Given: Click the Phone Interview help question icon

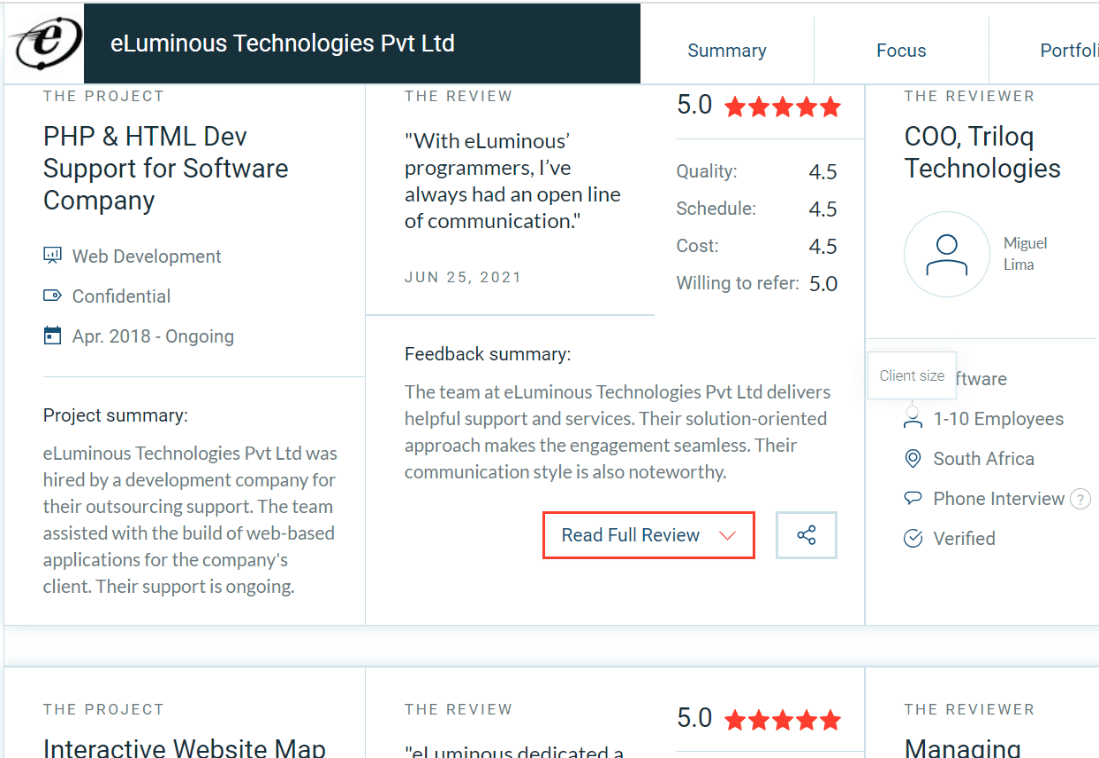Looking at the screenshot, I should pyautogui.click(x=1080, y=499).
